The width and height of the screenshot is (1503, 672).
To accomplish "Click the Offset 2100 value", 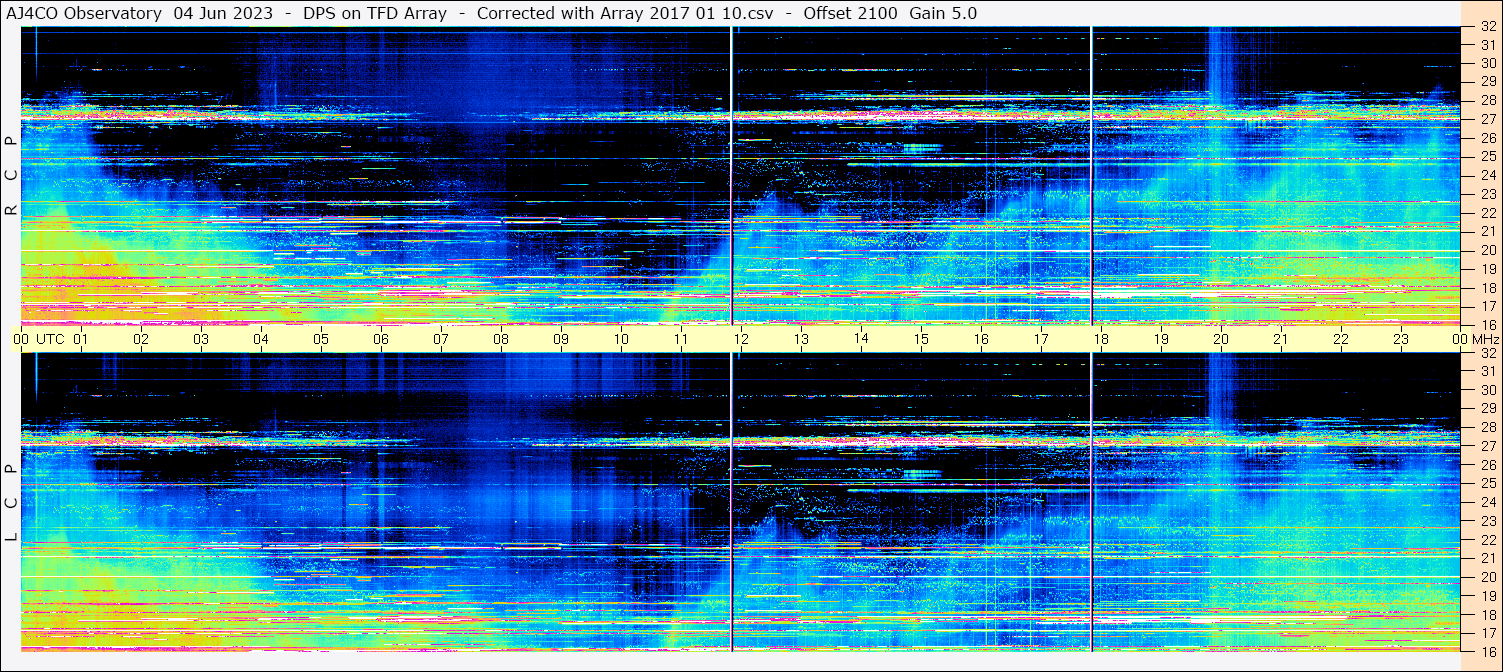I will point(850,14).
